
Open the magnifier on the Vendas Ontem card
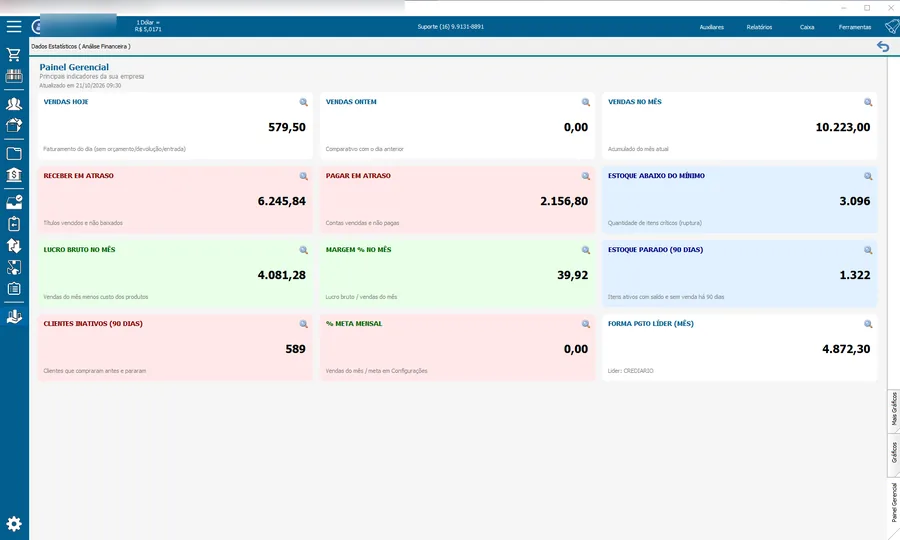pos(585,102)
